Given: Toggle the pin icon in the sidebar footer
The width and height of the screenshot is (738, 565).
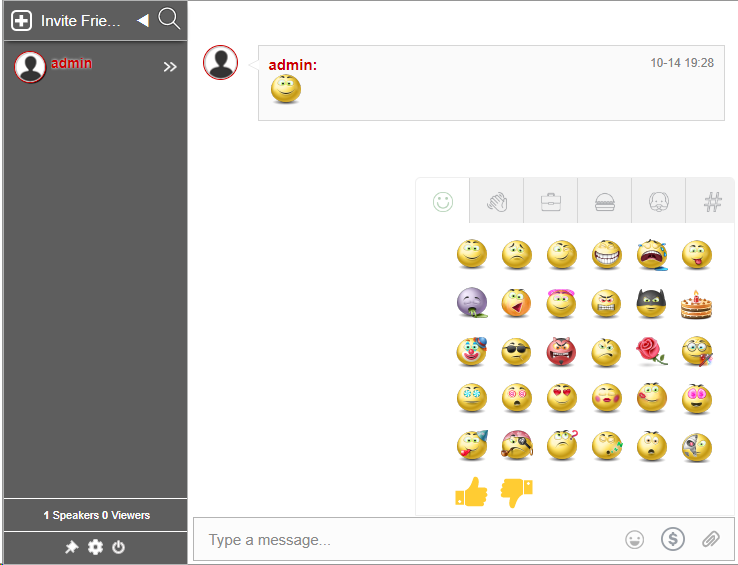Looking at the screenshot, I should (72, 547).
